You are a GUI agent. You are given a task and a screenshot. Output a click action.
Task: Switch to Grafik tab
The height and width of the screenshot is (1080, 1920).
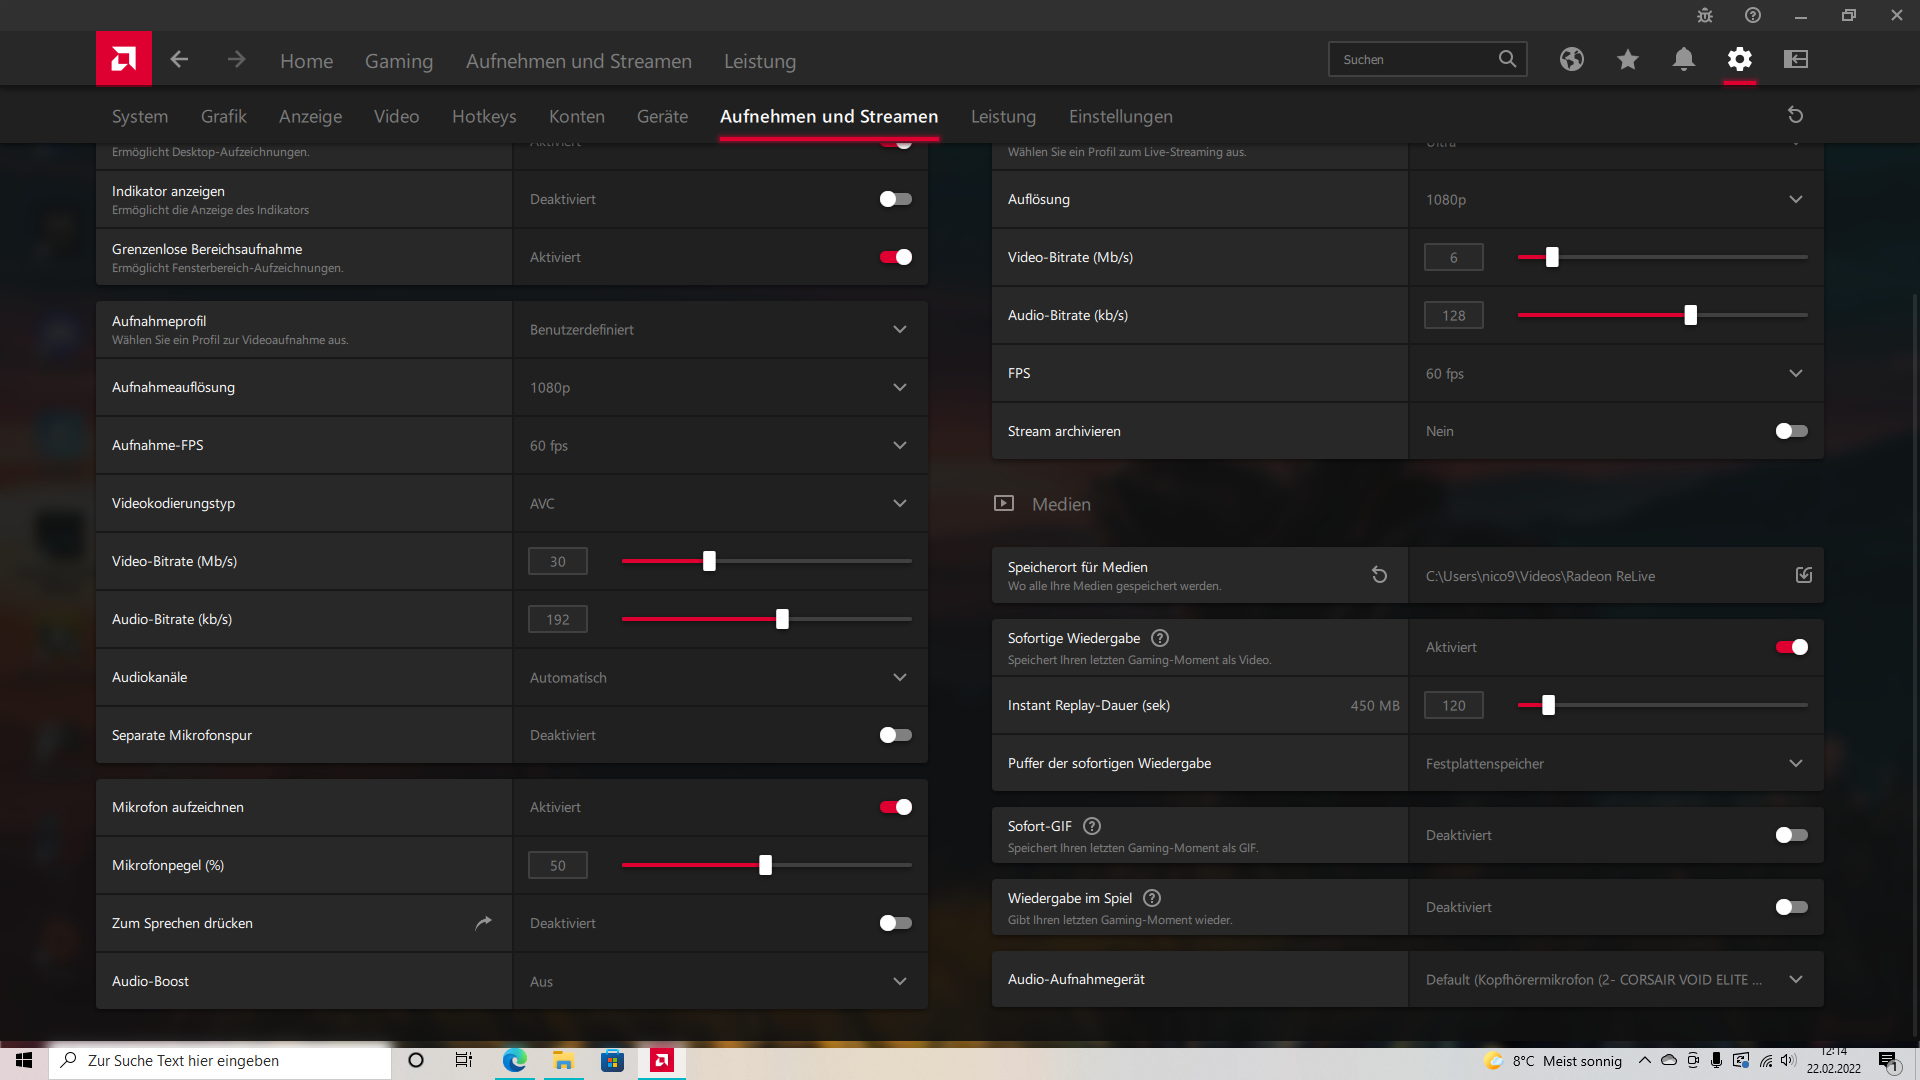click(x=224, y=116)
